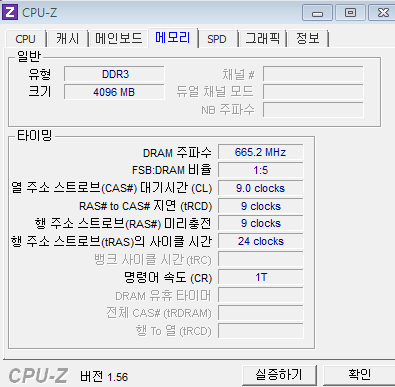Click the 명령어 속도 (CR) label

point(168,278)
